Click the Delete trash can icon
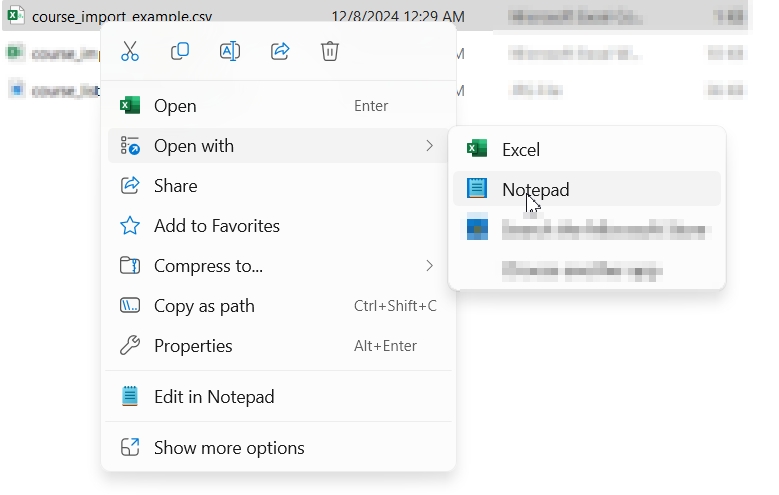Image resolution: width=779 pixels, height=495 pixels. point(330,51)
